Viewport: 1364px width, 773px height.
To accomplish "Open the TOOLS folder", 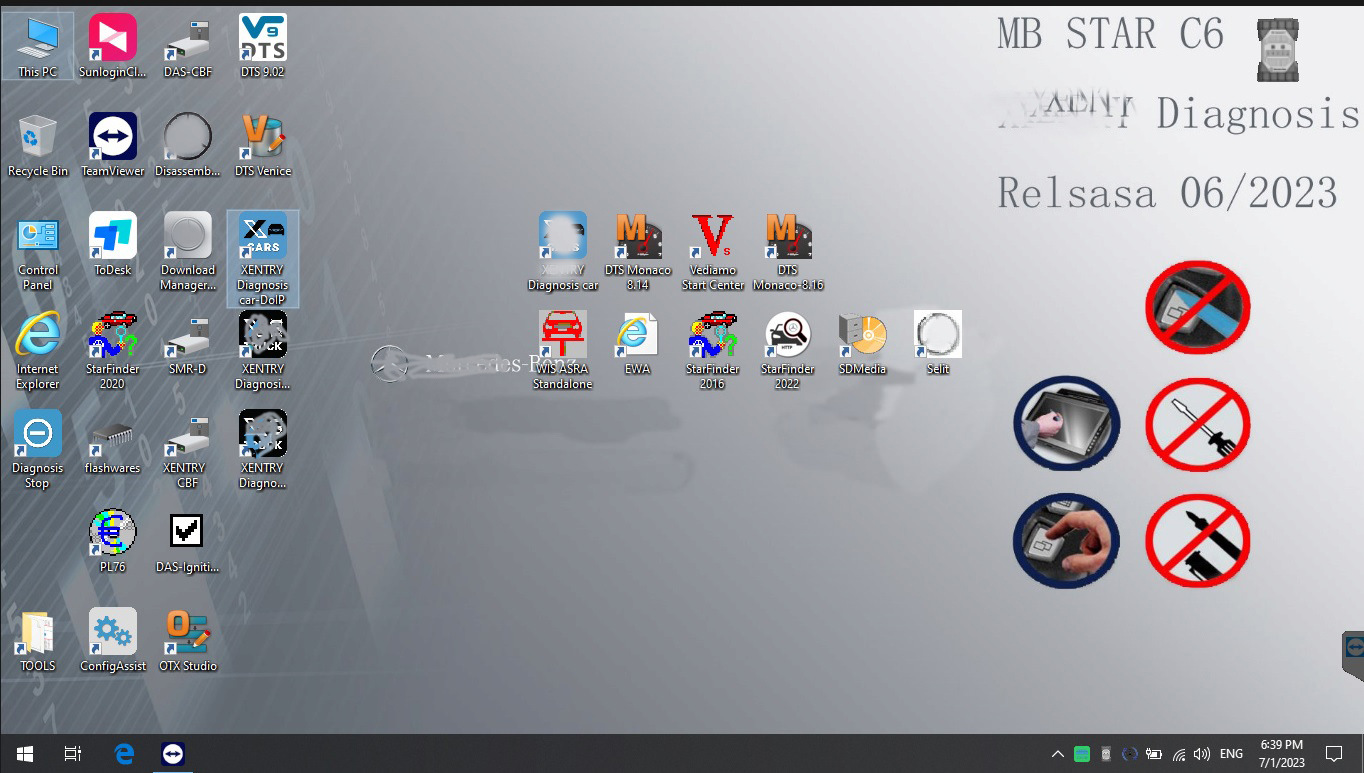I will [37, 640].
